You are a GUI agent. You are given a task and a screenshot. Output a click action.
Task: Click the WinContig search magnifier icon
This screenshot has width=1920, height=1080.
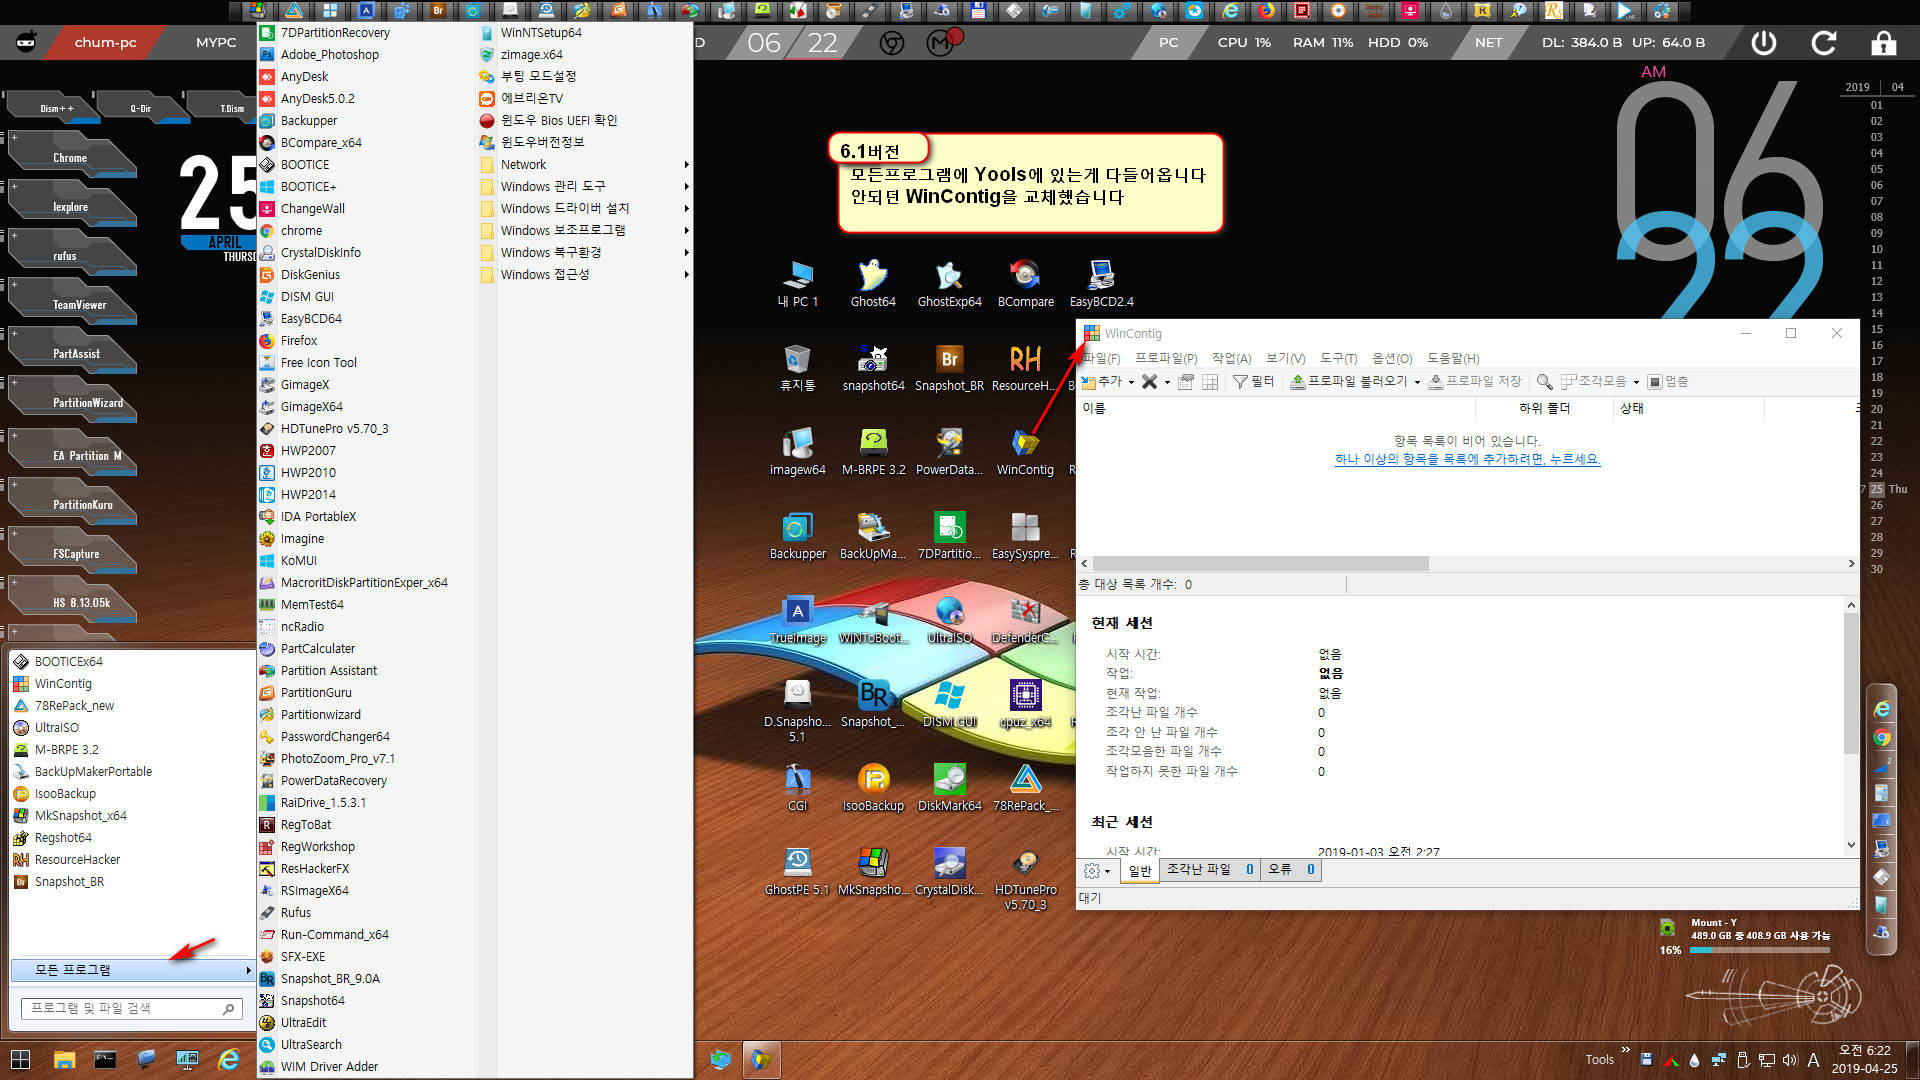(x=1544, y=382)
